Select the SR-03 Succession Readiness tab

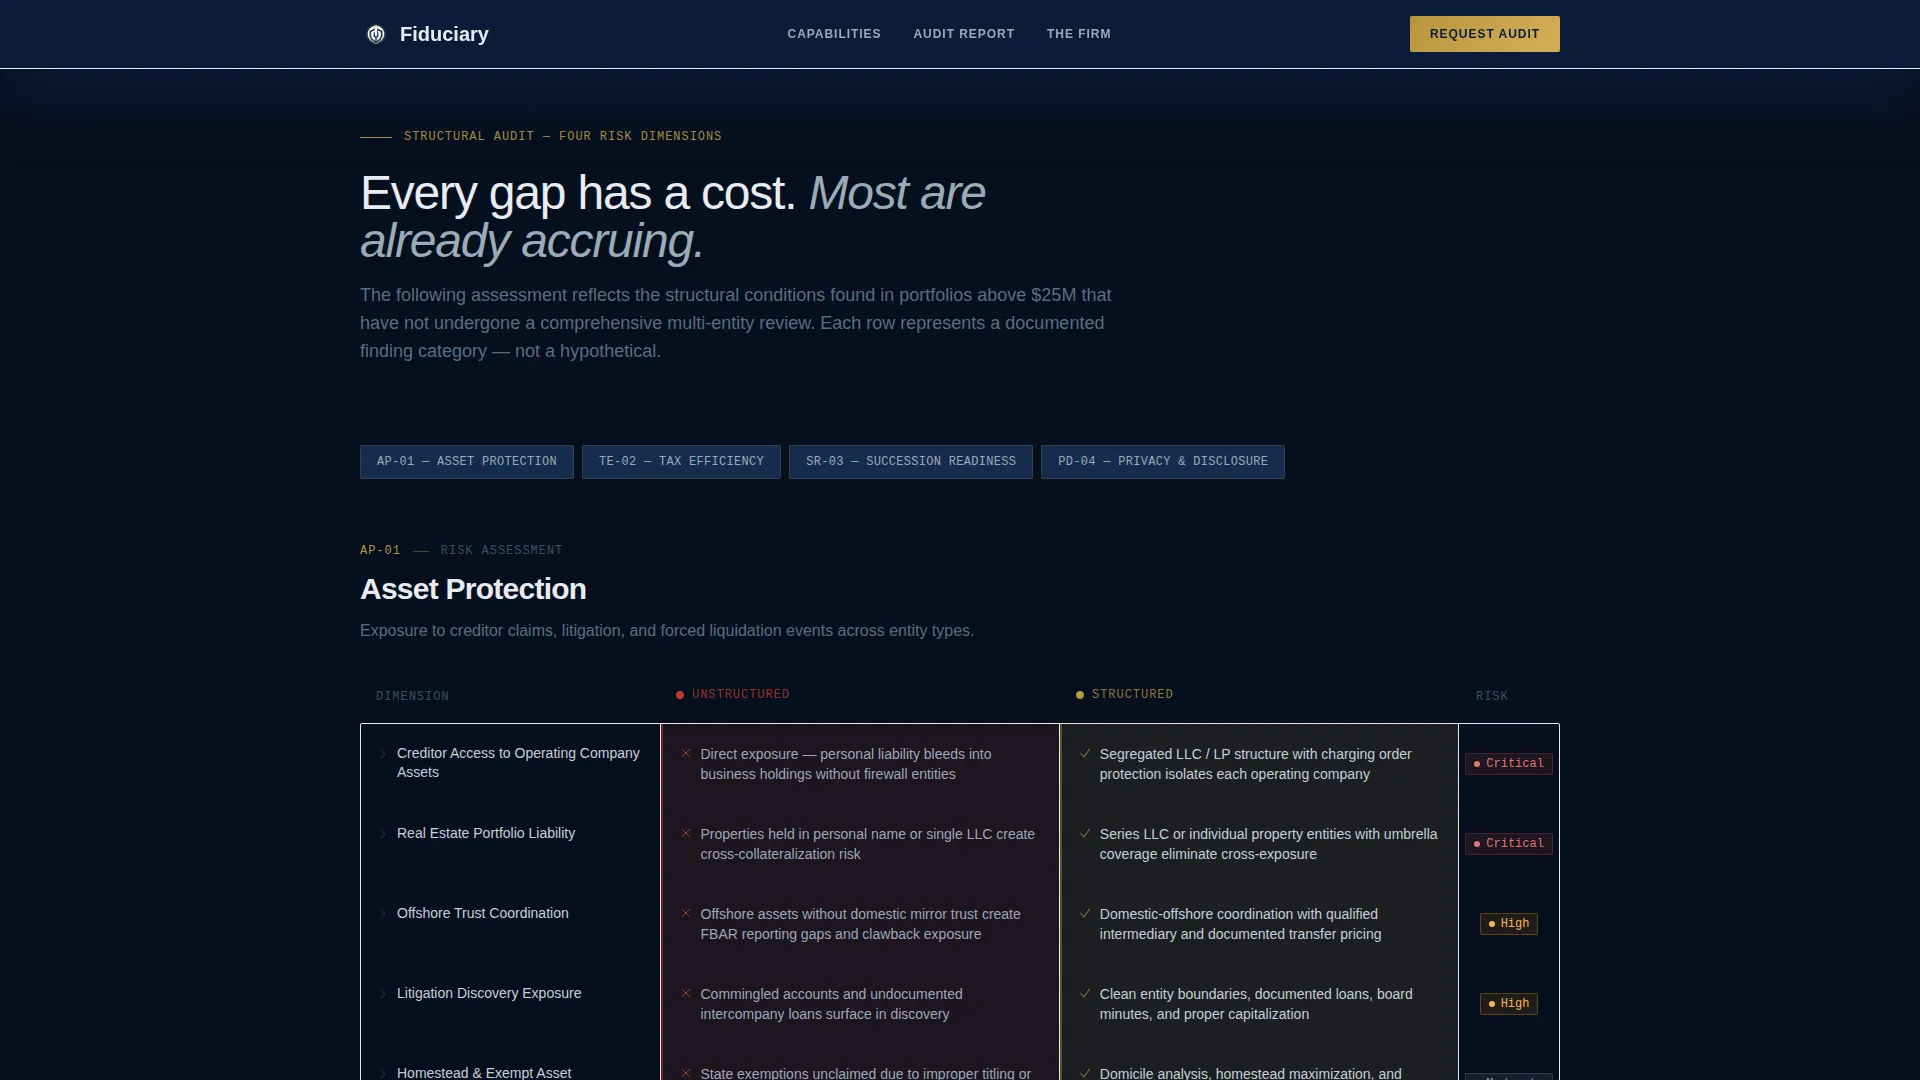(x=911, y=462)
